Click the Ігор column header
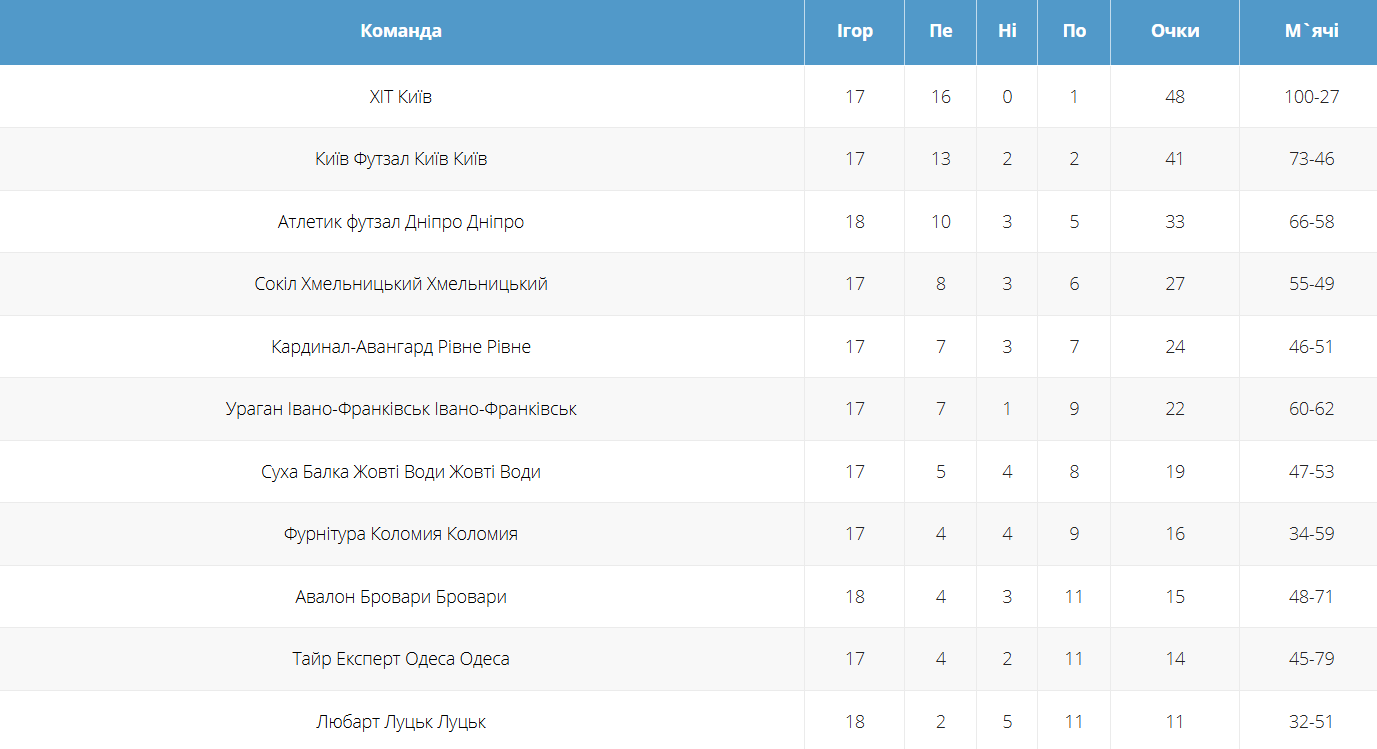 click(854, 31)
